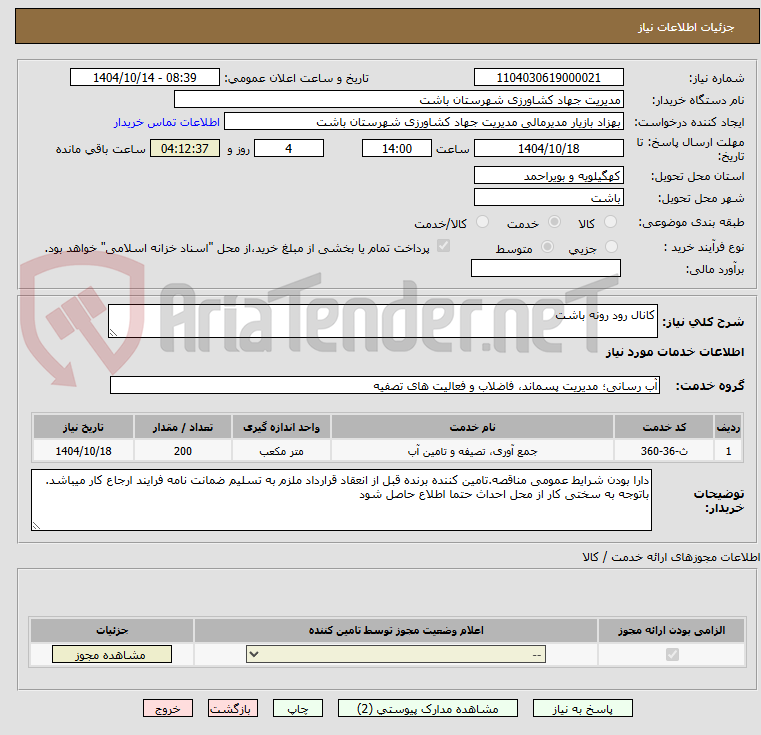Click the days remaining field showing 4
Screen dimensions: 761x735
(289, 148)
